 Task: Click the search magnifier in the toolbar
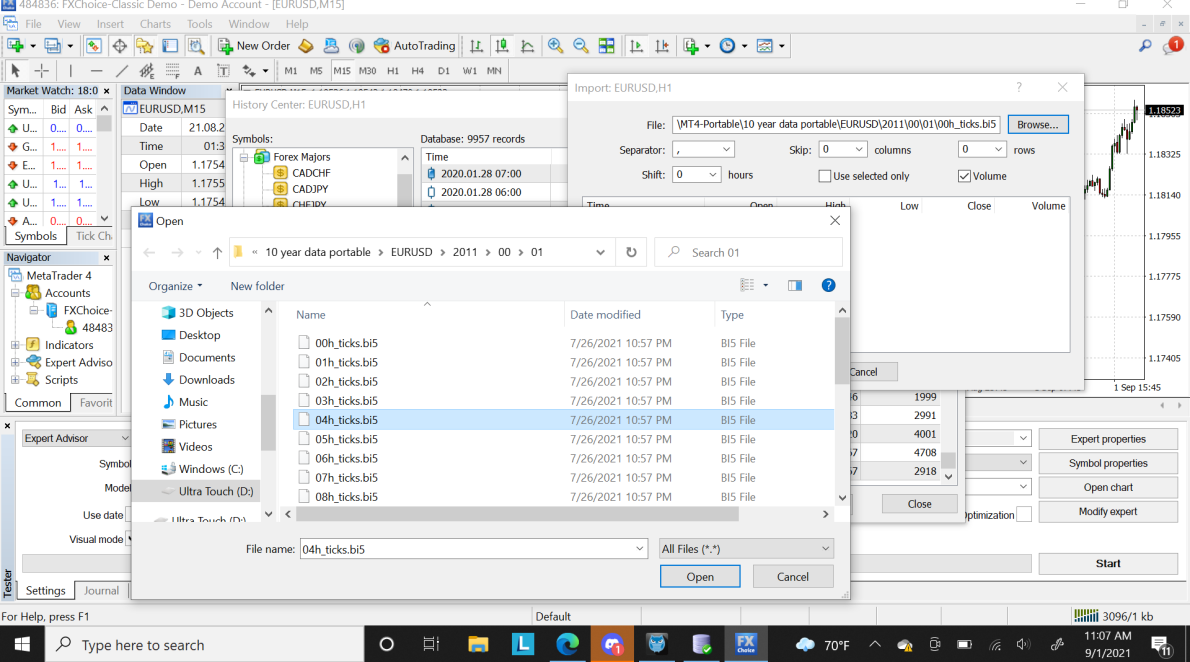[x=1145, y=46]
